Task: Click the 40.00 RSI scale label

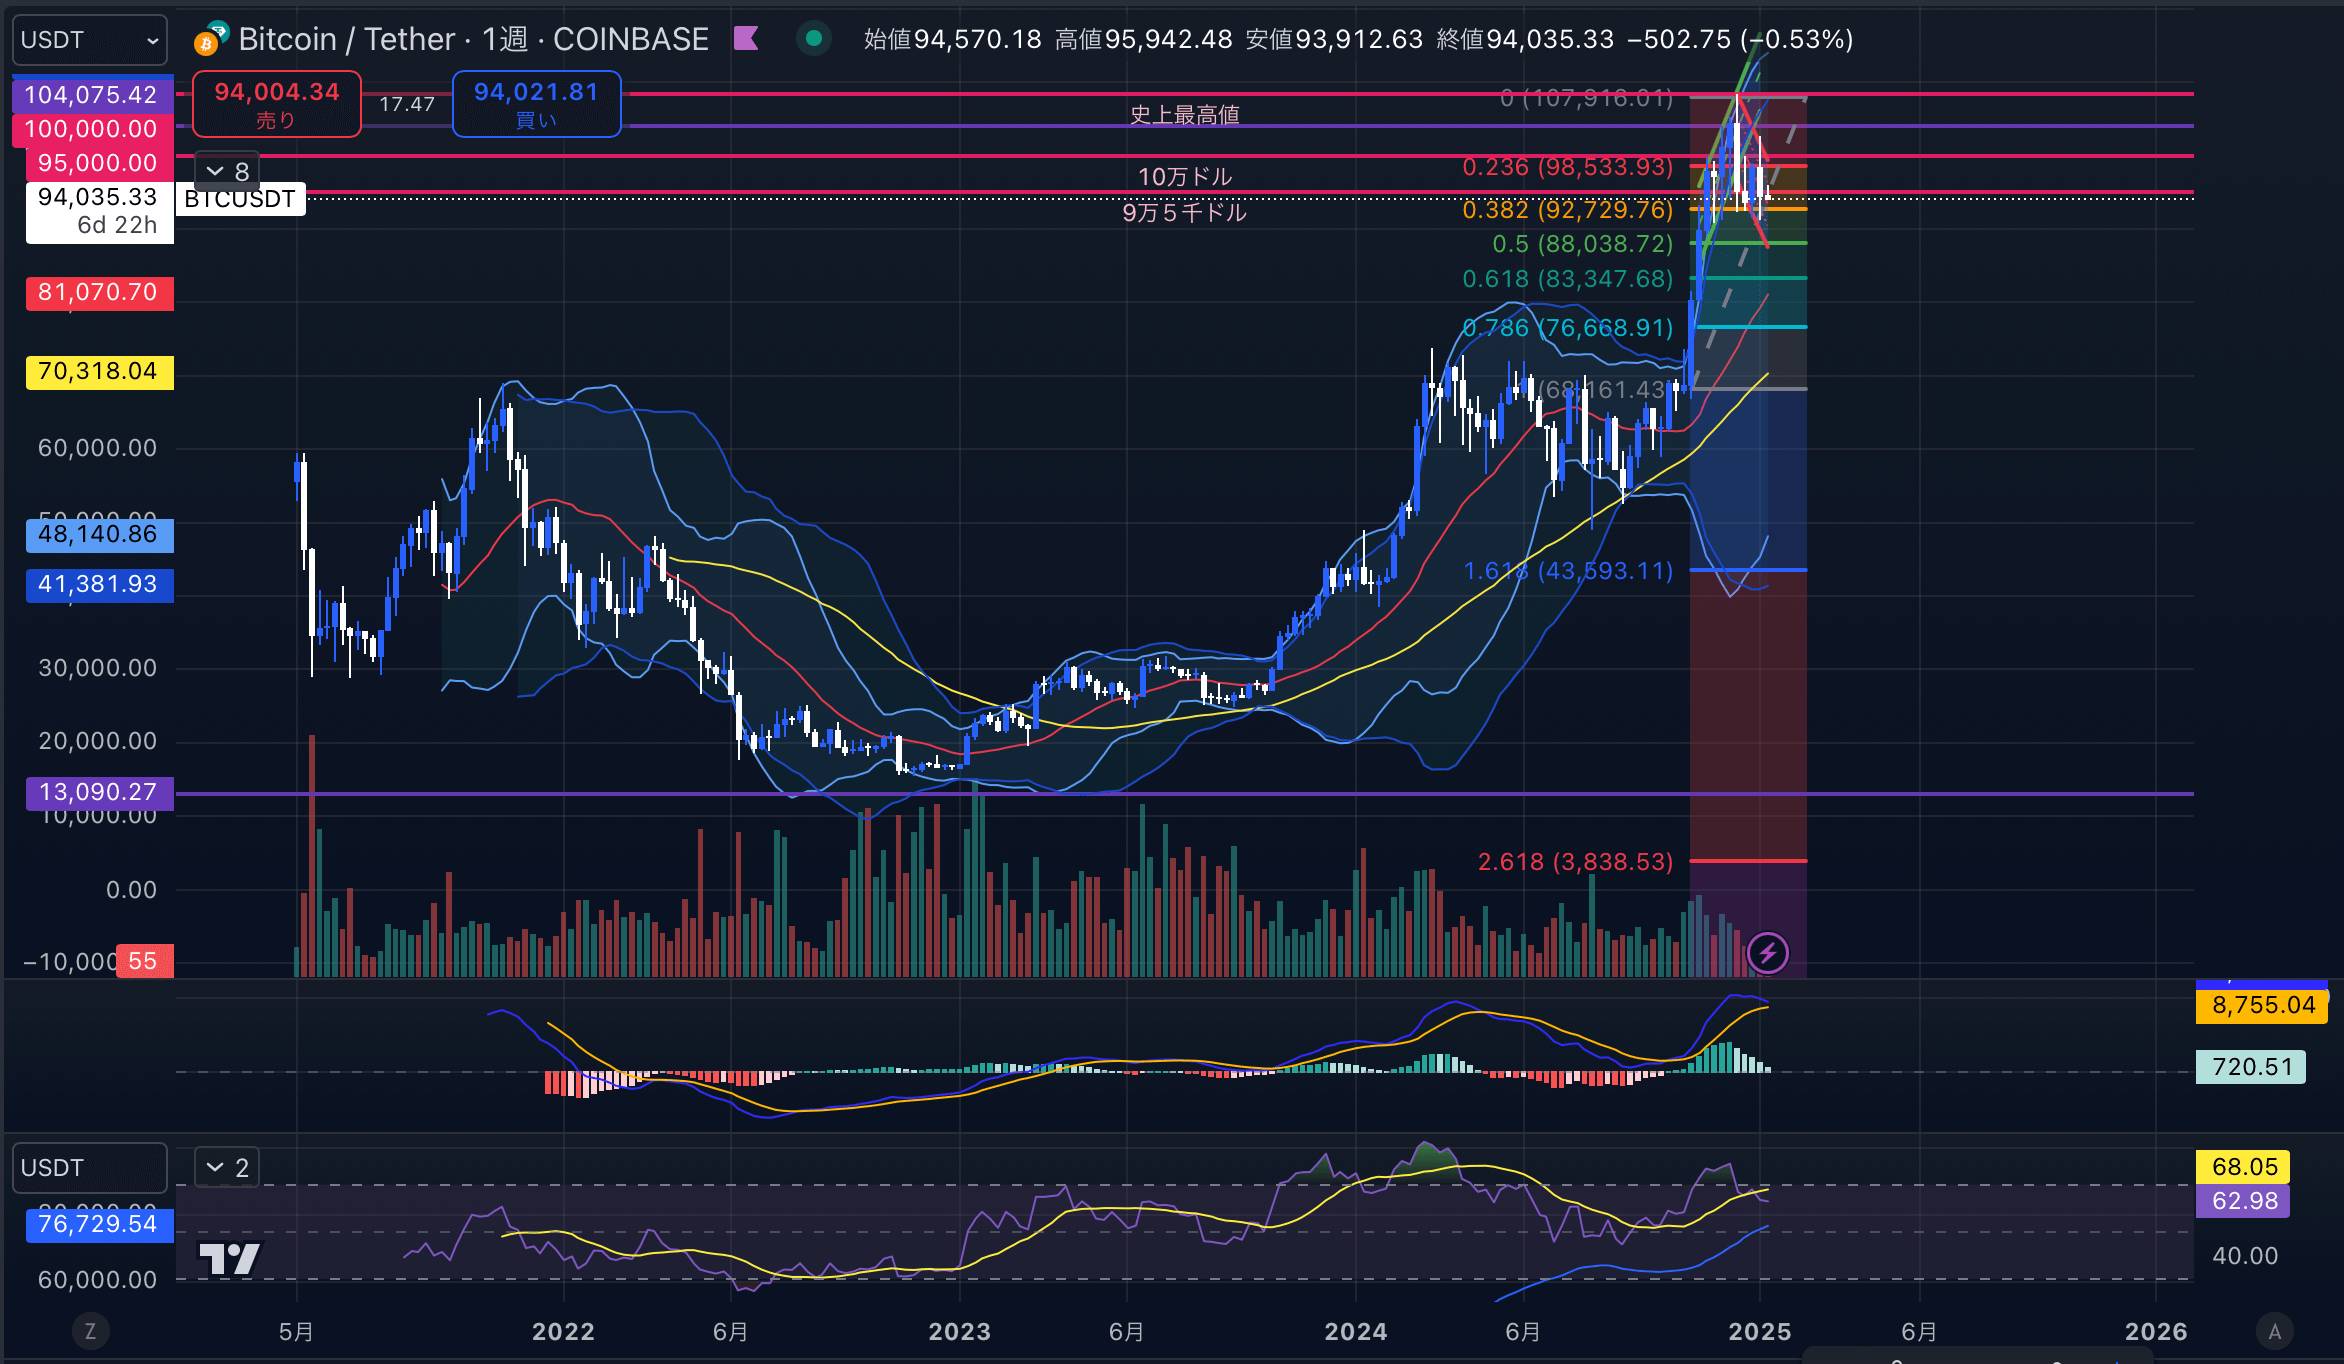Action: click(x=2245, y=1256)
